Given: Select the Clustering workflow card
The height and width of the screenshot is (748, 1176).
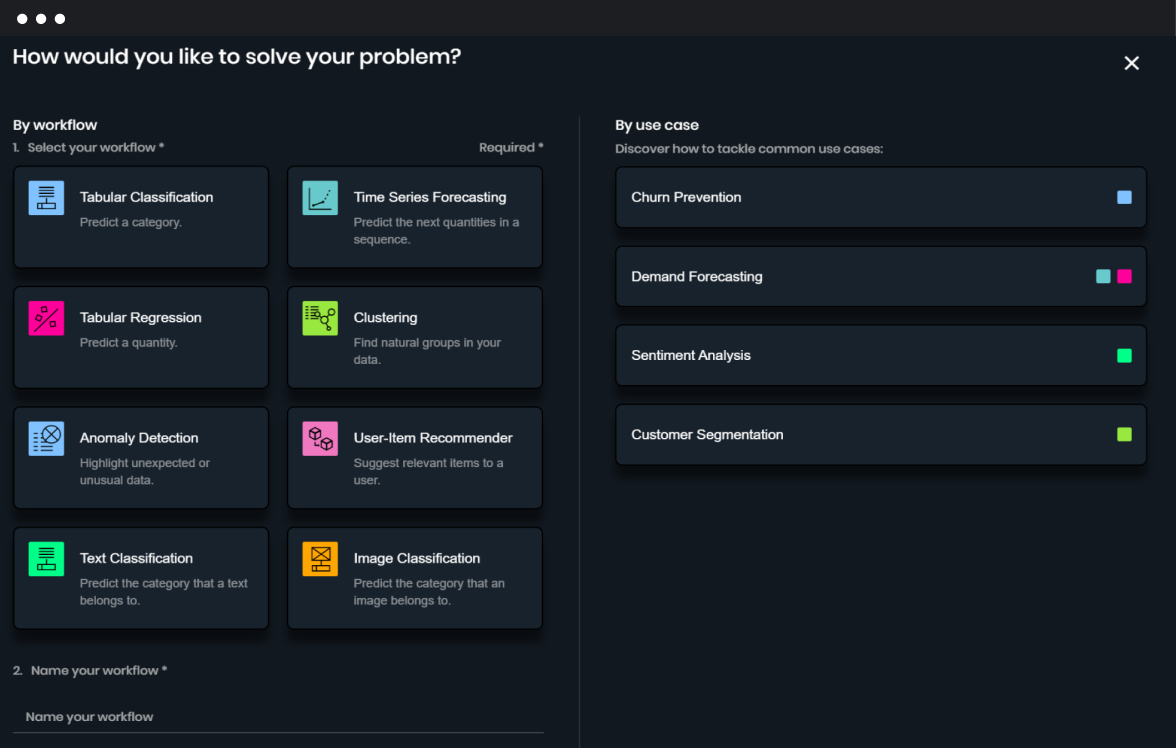Looking at the screenshot, I should tap(415, 337).
